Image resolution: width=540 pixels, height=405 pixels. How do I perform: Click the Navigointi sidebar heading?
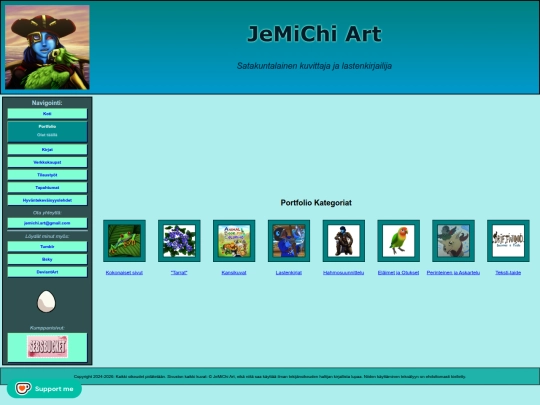47,103
